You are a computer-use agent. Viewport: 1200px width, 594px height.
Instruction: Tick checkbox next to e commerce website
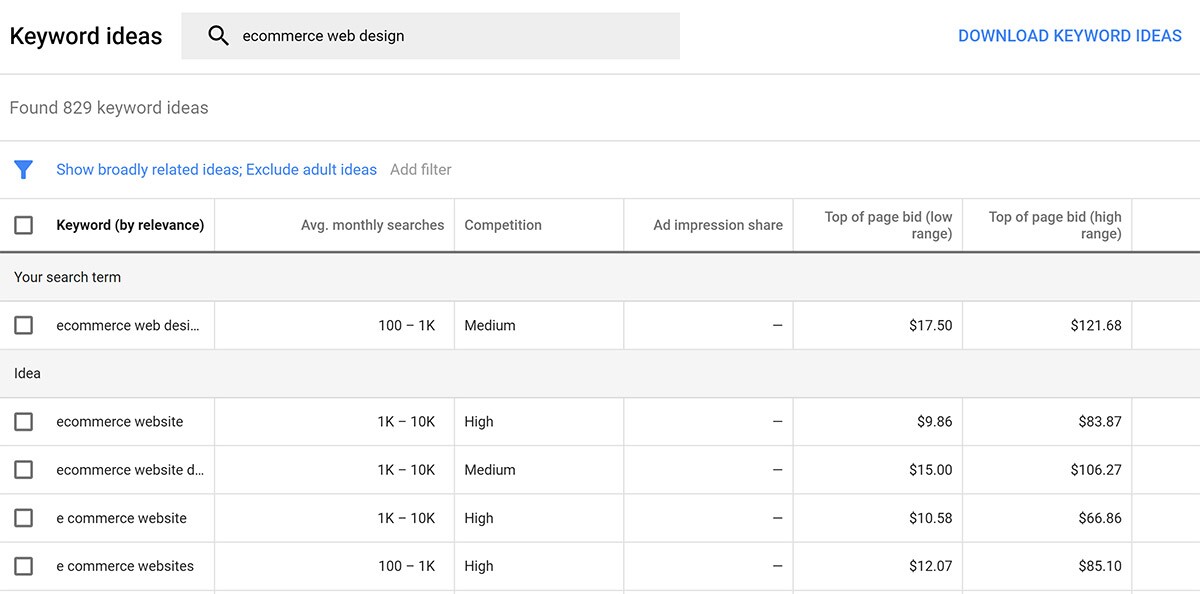pyautogui.click(x=23, y=518)
